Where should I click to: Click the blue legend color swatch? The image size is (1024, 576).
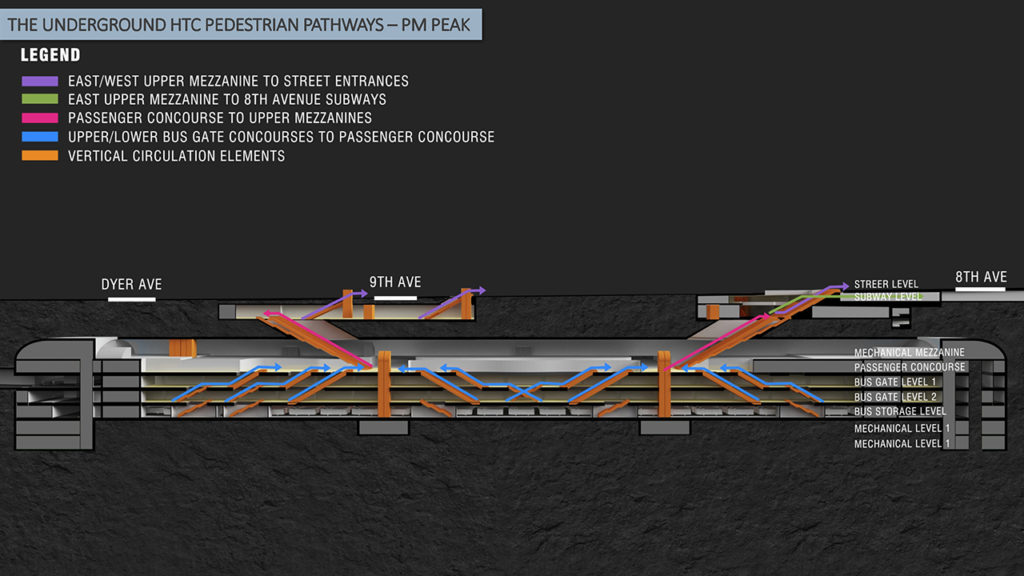point(40,137)
